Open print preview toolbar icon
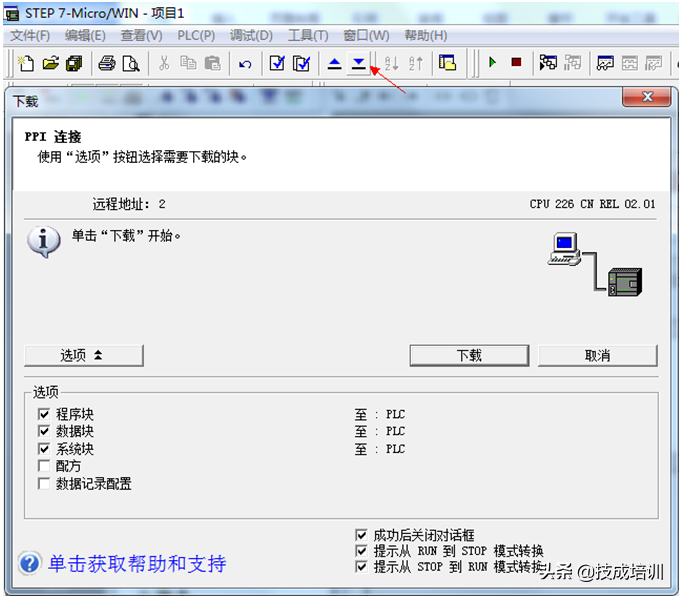 131,64
